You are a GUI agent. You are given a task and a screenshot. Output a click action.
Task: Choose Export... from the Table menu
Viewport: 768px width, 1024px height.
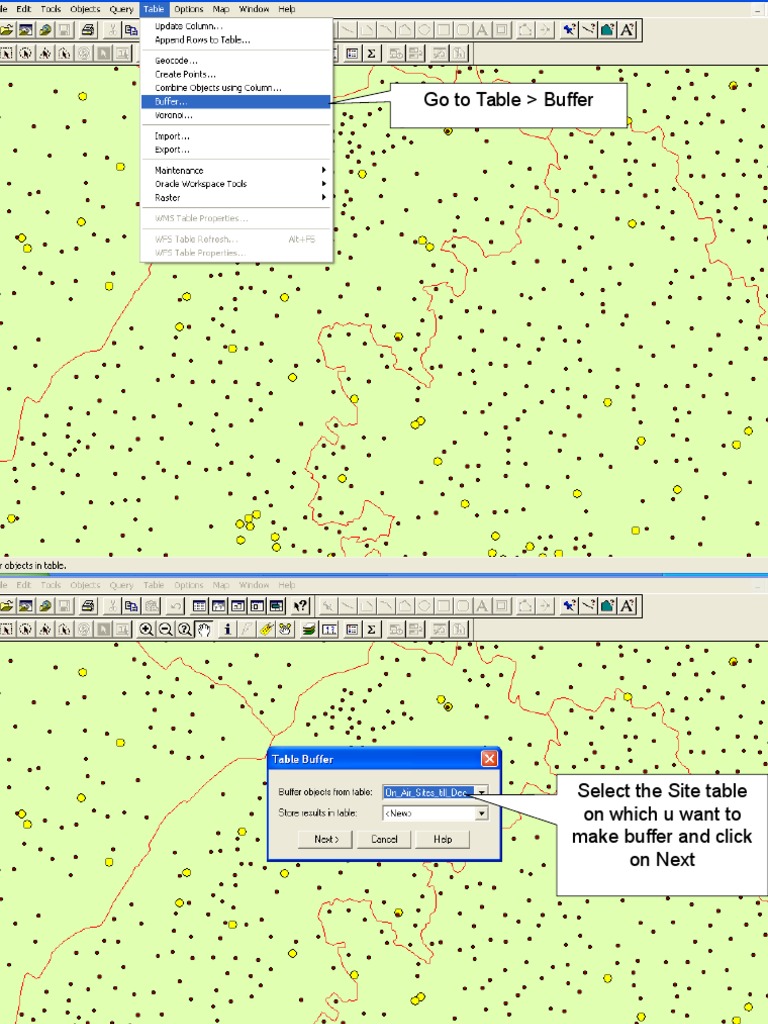(x=236, y=150)
